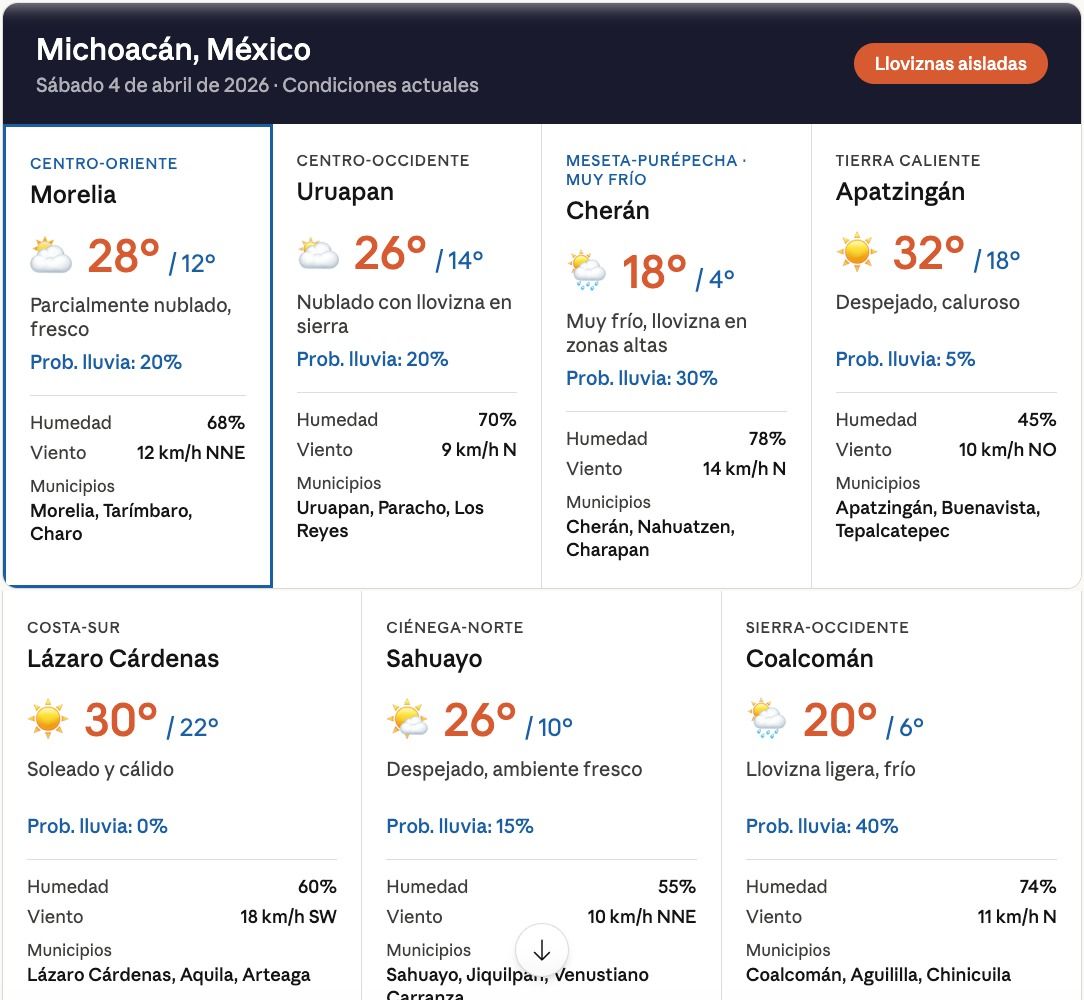Image resolution: width=1084 pixels, height=1000 pixels.
Task: Select the Sahuayo card heading
Action: pos(434,659)
